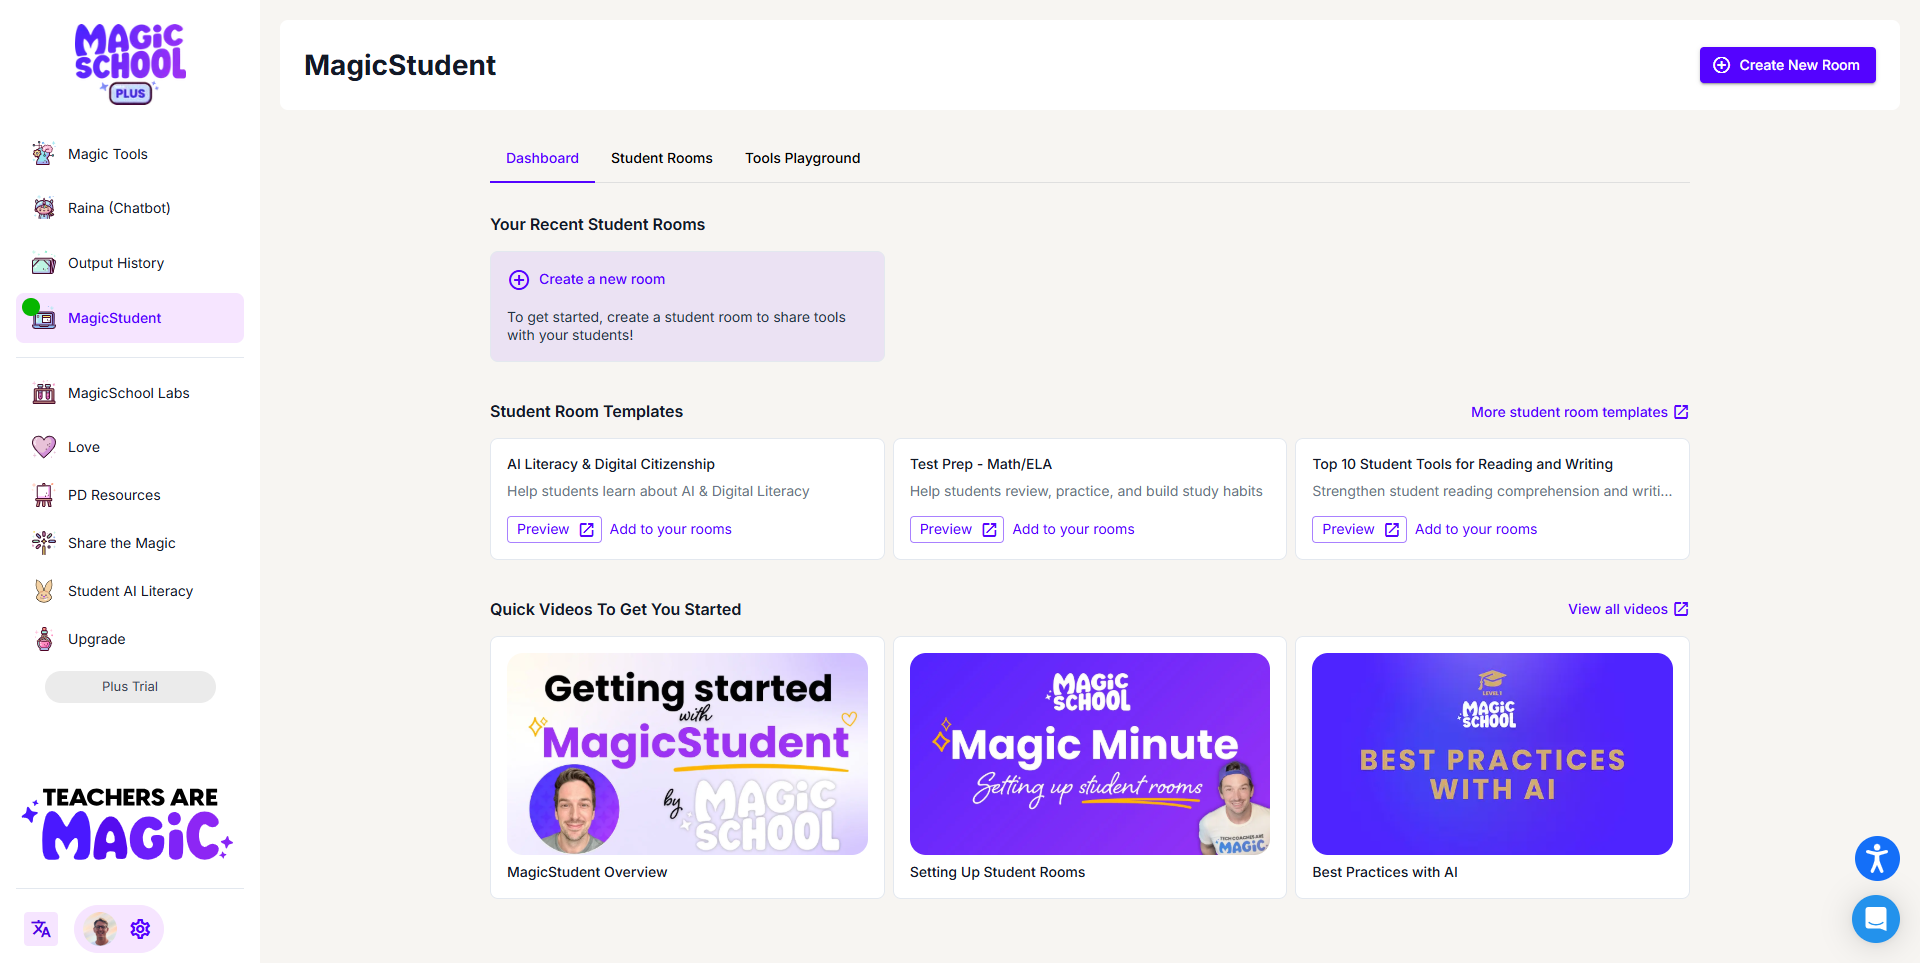Click the Love heart icon
1920x963 pixels.
coord(43,447)
